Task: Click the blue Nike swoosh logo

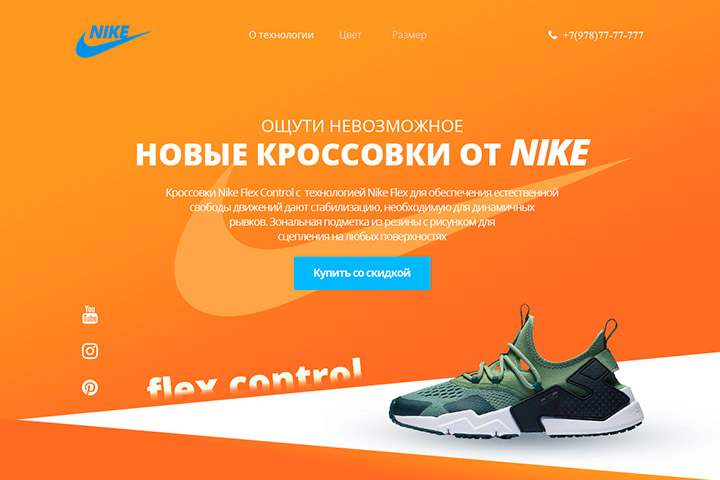Action: [x=113, y=41]
